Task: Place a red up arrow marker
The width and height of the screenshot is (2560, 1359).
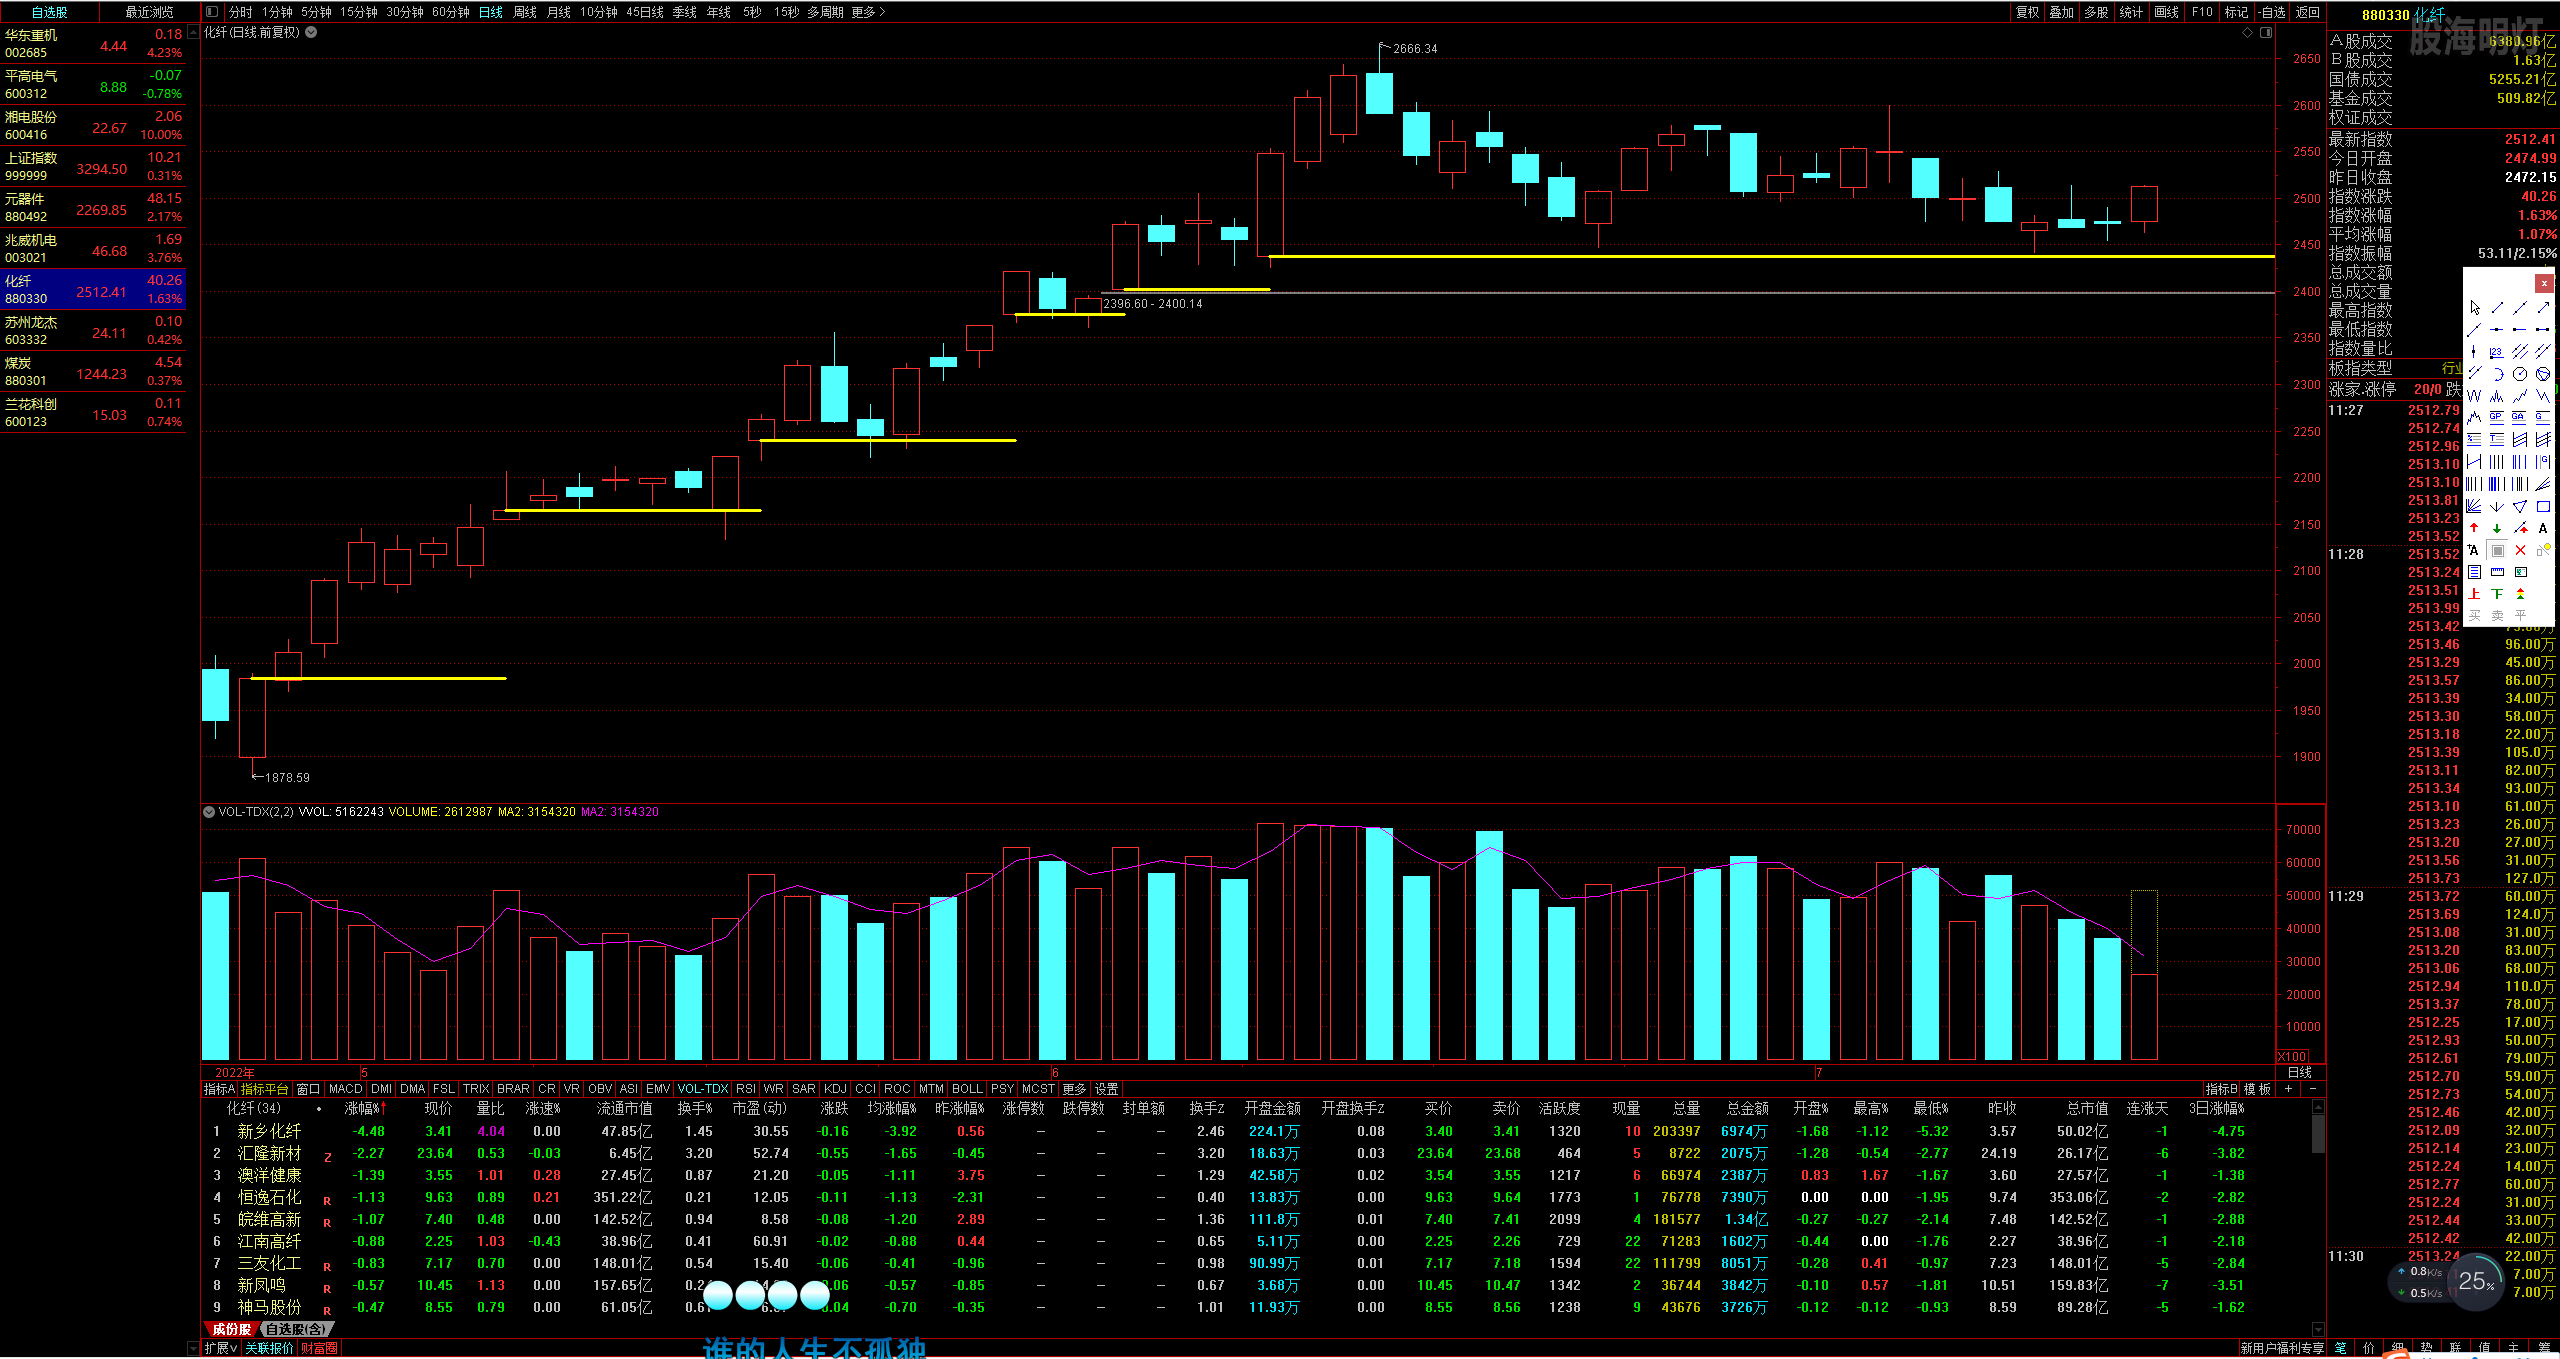Action: 2474,527
